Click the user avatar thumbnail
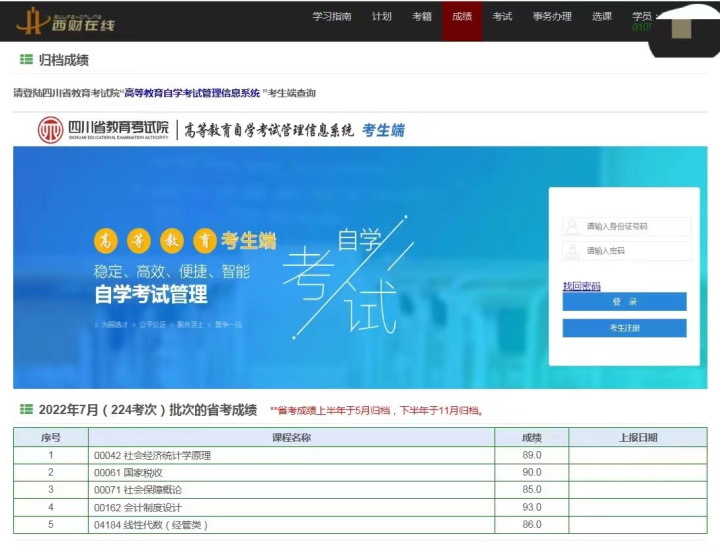 pos(681,28)
